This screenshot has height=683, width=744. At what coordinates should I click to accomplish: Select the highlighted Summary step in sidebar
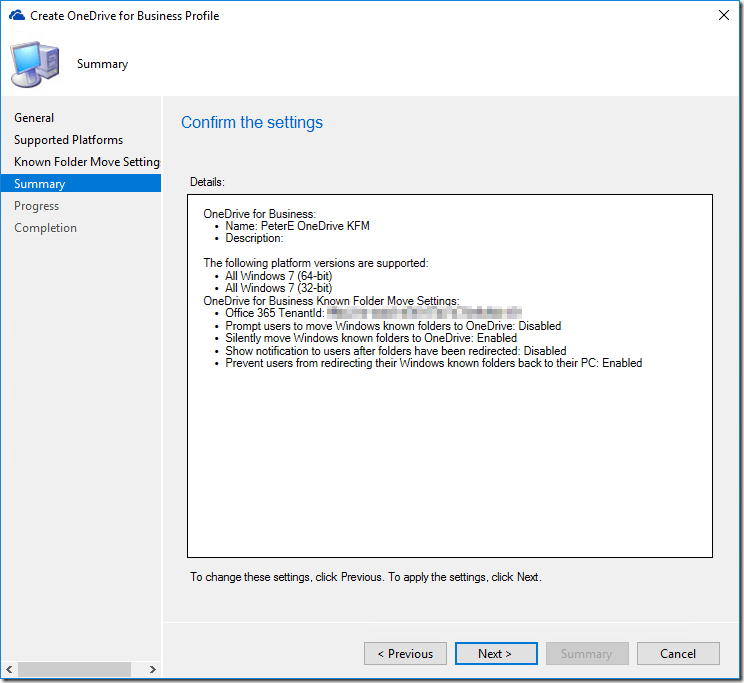(x=40, y=184)
